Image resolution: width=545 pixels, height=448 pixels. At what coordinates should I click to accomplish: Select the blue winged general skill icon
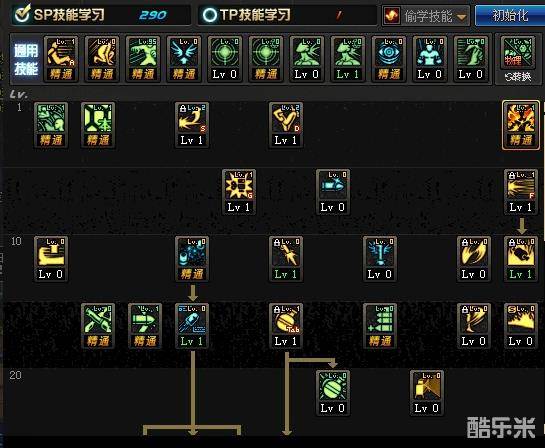[184, 59]
